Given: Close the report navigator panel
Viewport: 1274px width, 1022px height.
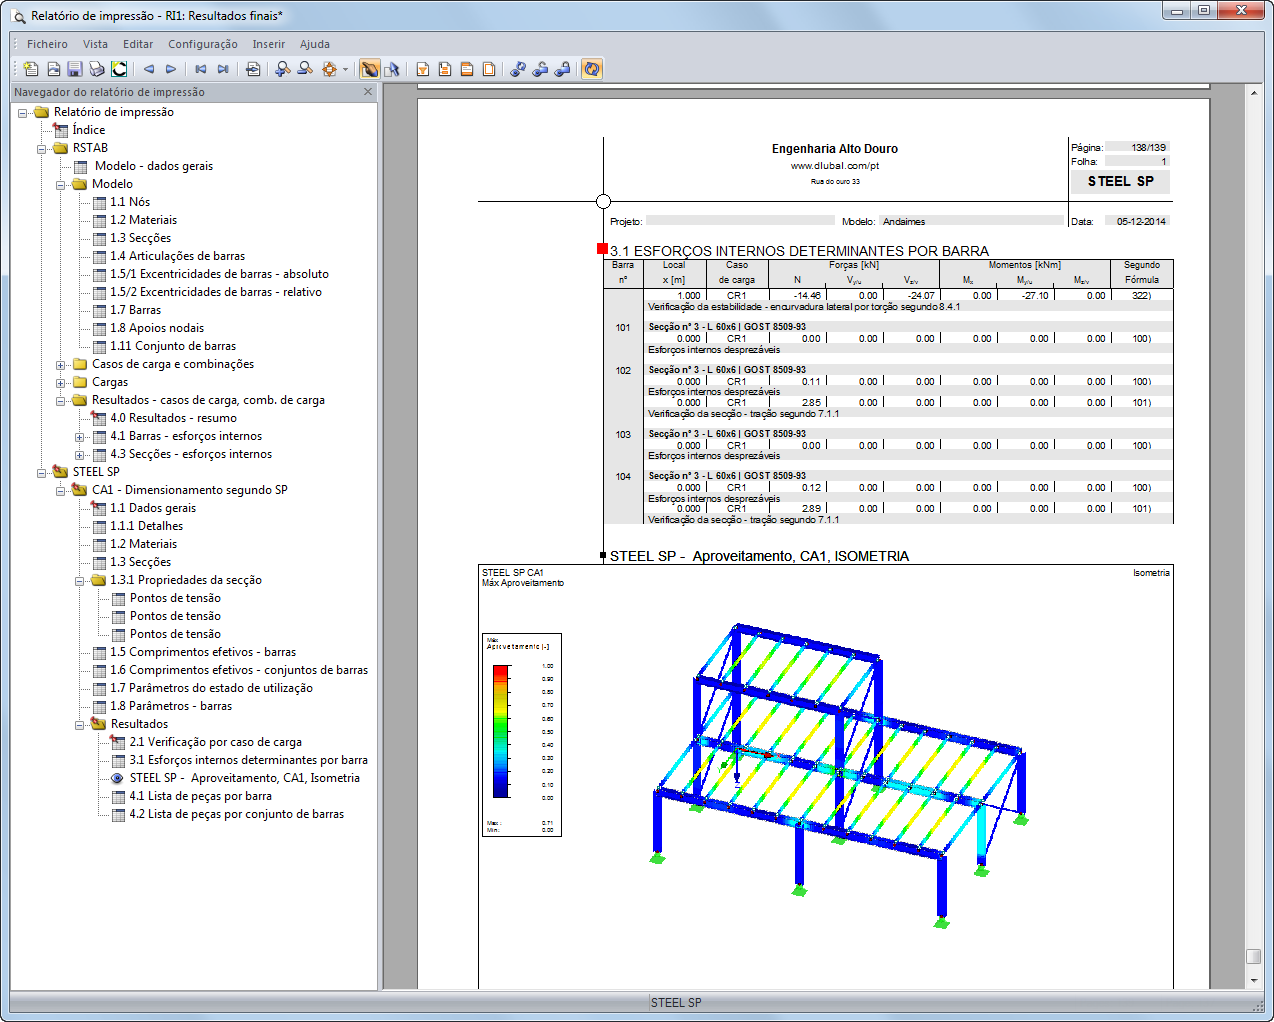Looking at the screenshot, I should point(368,91).
